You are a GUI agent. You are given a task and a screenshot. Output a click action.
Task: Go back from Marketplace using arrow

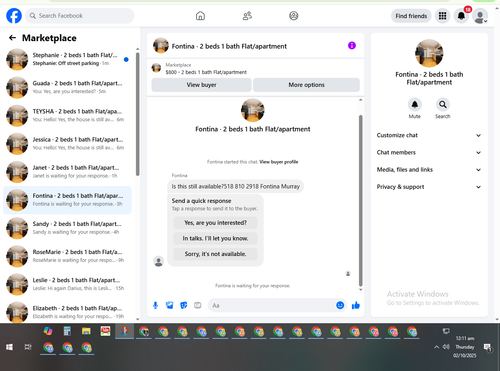(12, 38)
